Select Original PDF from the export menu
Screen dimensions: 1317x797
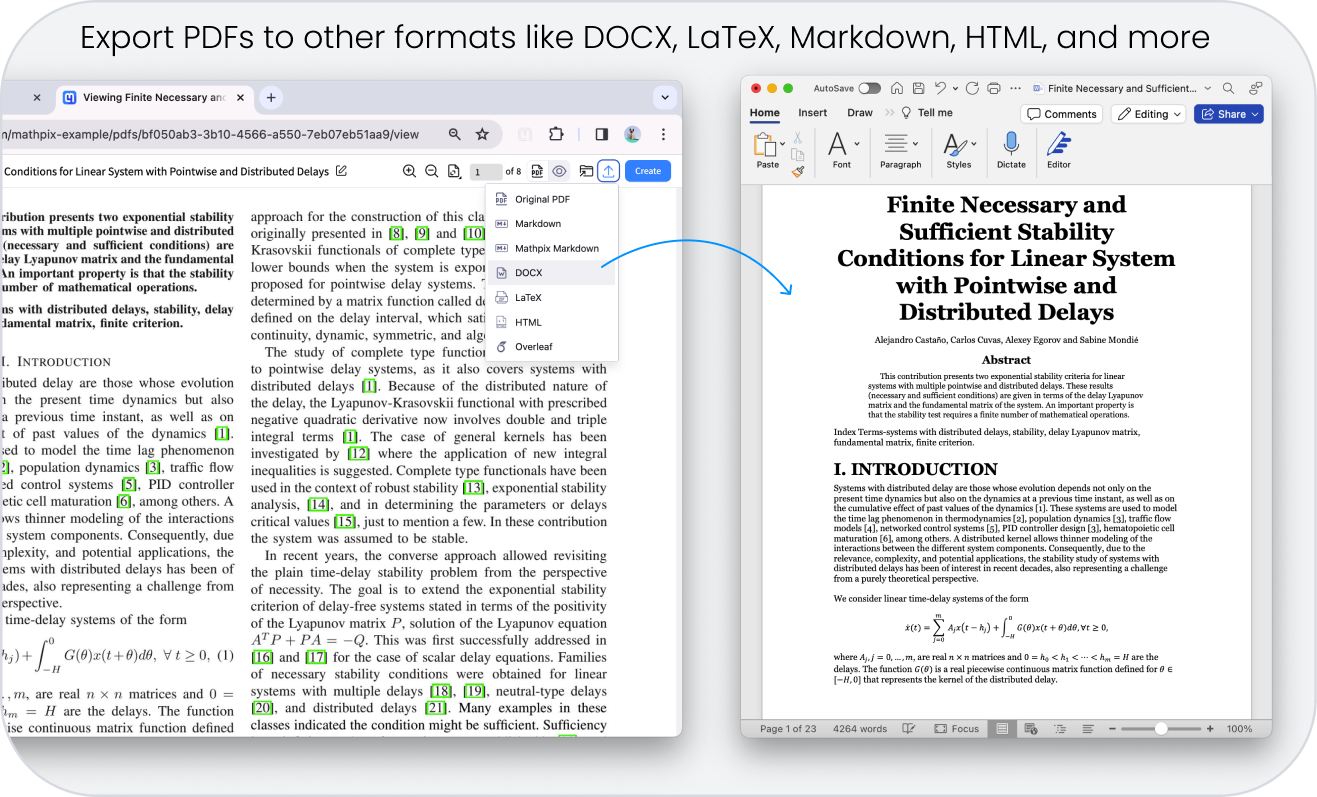552,199
